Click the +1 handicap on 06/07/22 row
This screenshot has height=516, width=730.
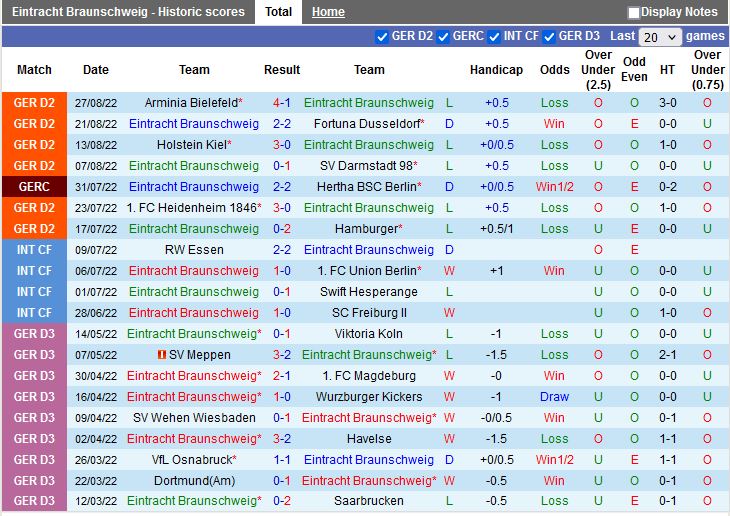pyautogui.click(x=497, y=271)
